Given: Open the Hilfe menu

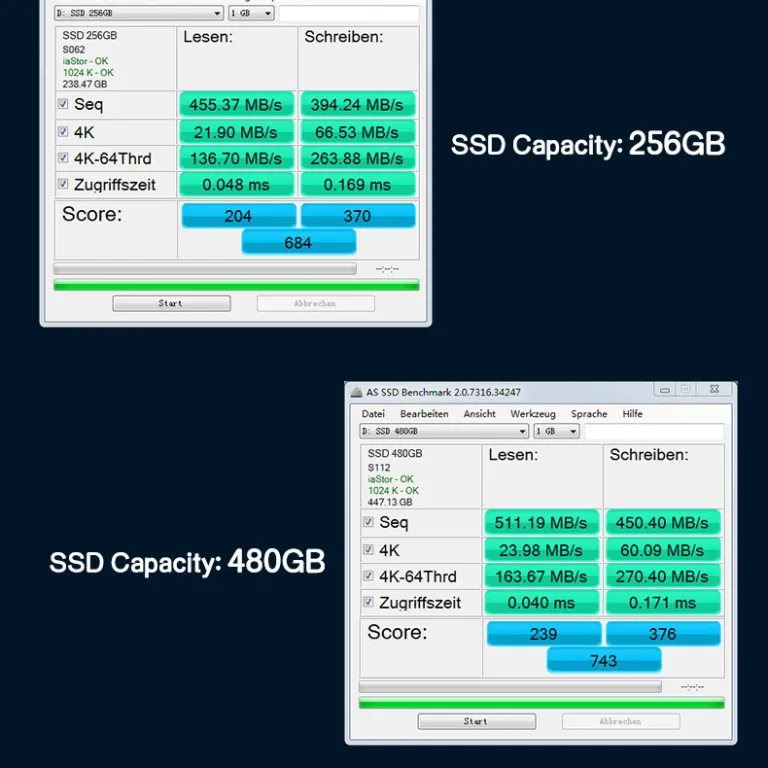Looking at the screenshot, I should (x=632, y=414).
